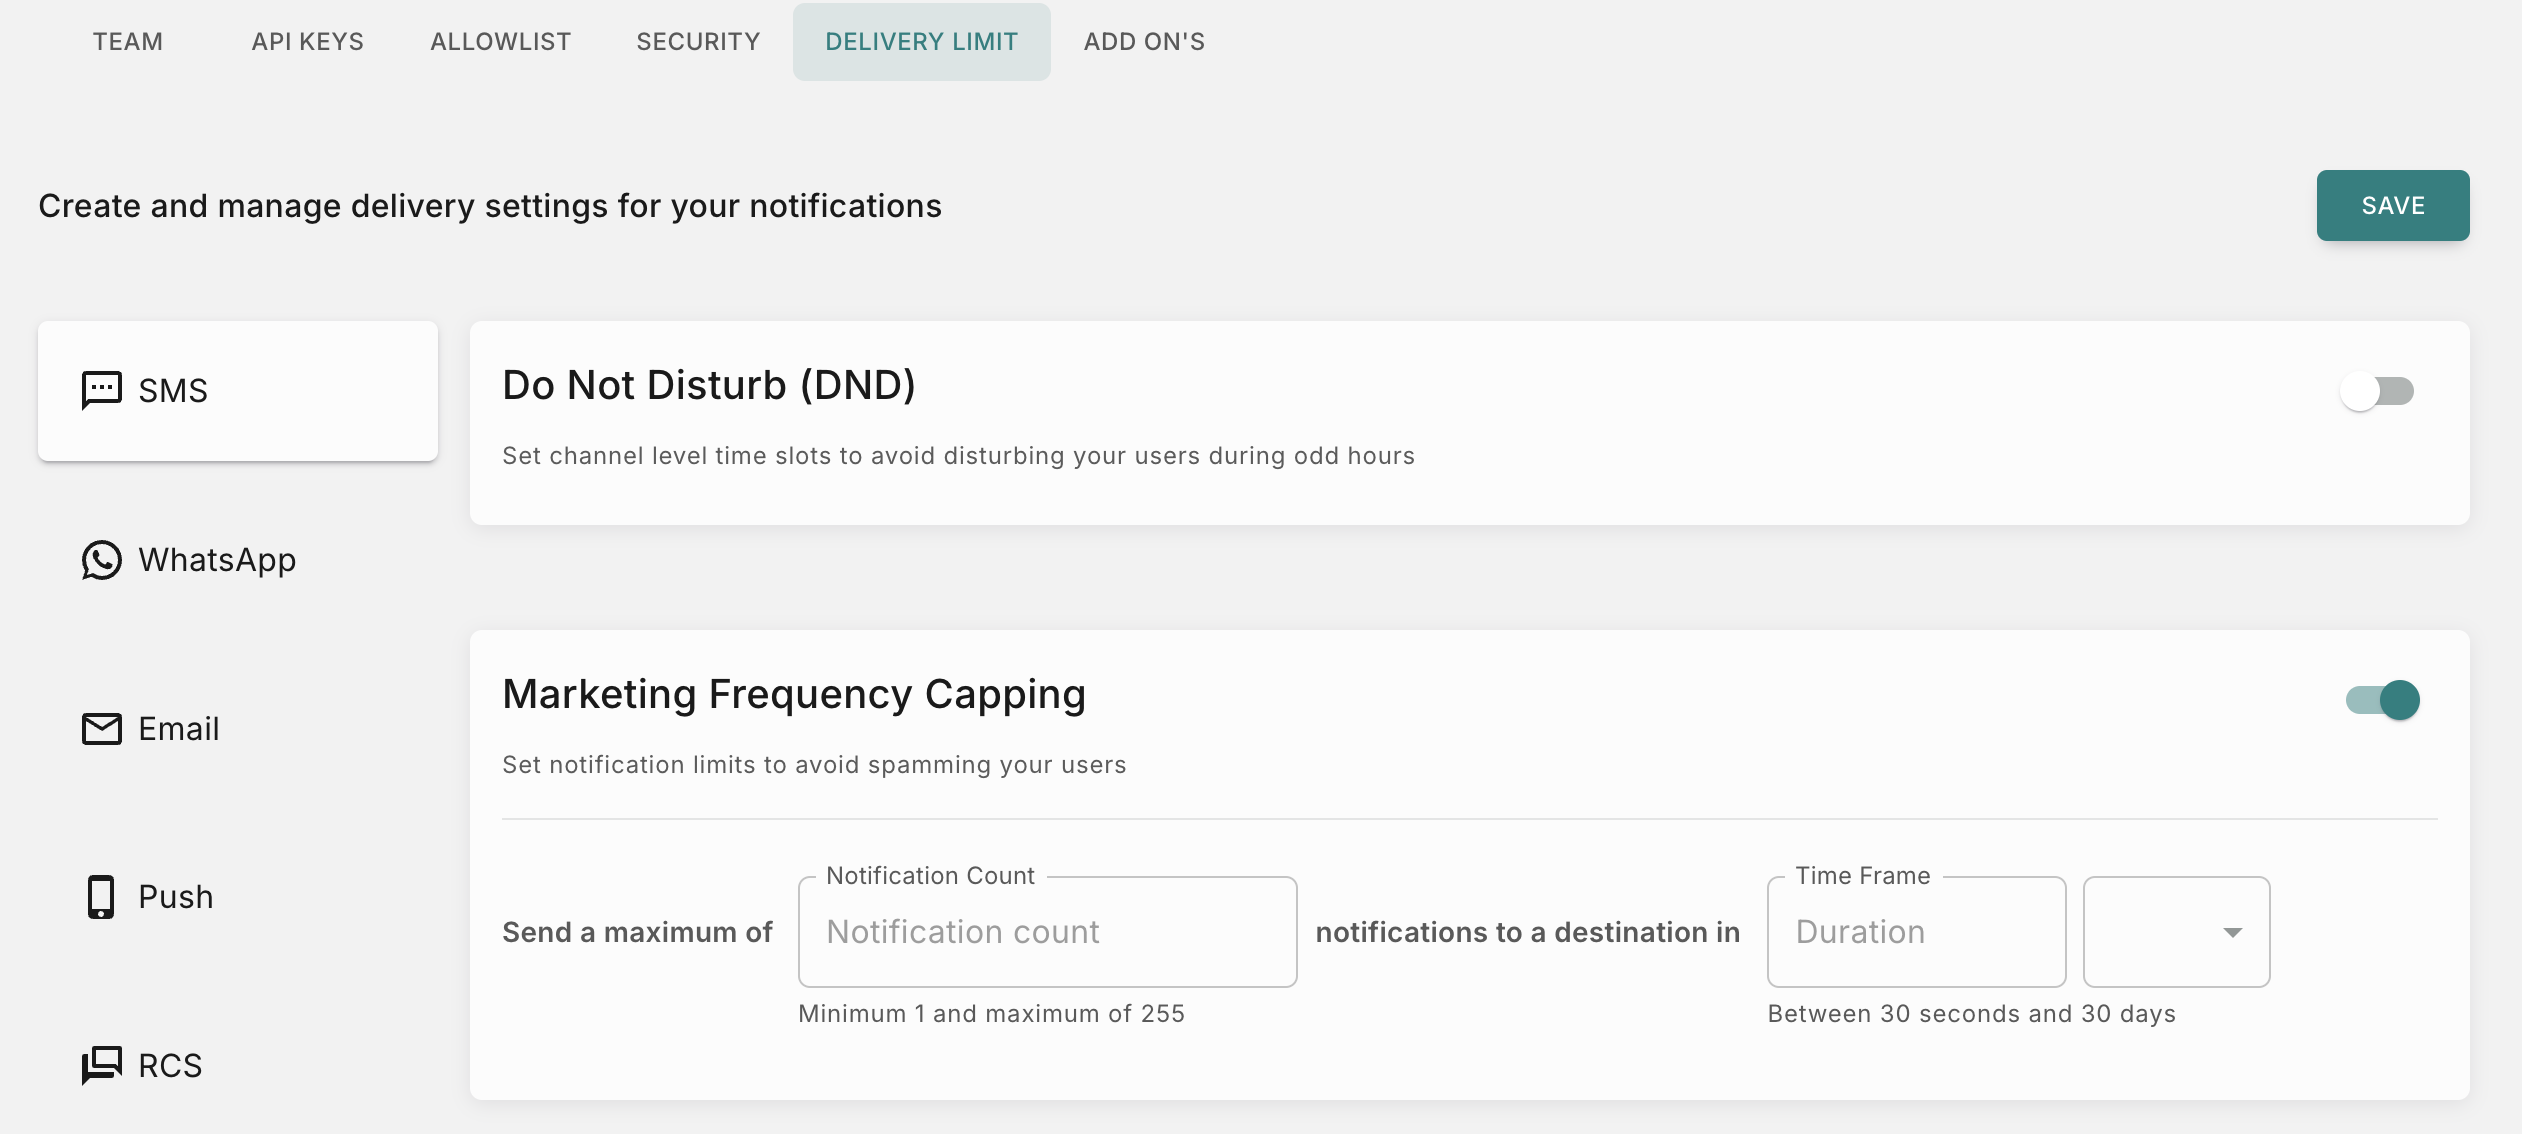The width and height of the screenshot is (2522, 1134).
Task: Select WhatsApp channel label
Action: 217,560
